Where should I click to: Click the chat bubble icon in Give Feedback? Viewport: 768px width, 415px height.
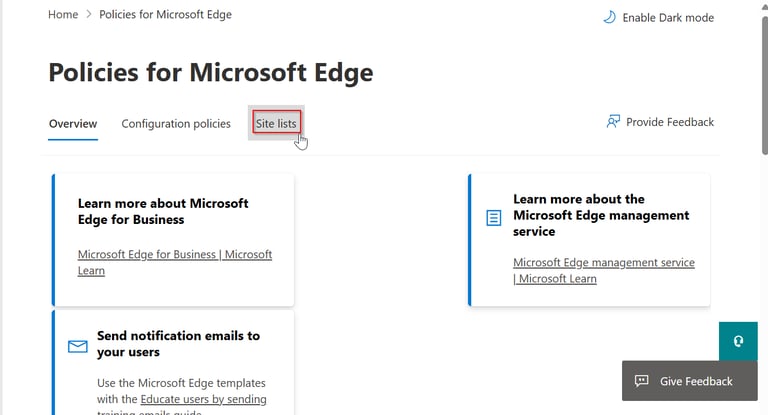pyautogui.click(x=641, y=381)
